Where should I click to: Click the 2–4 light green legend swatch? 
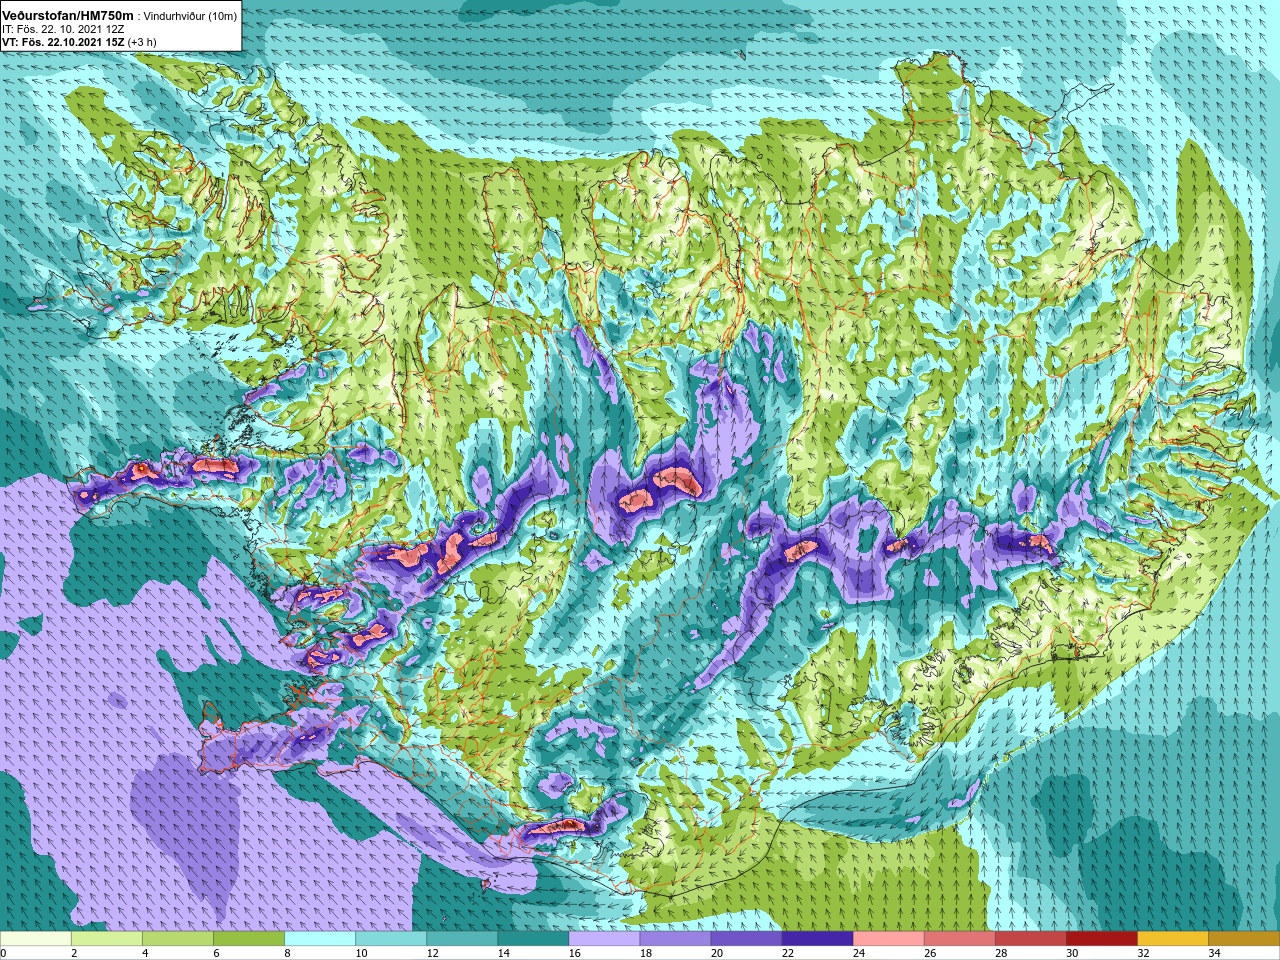(x=107, y=939)
